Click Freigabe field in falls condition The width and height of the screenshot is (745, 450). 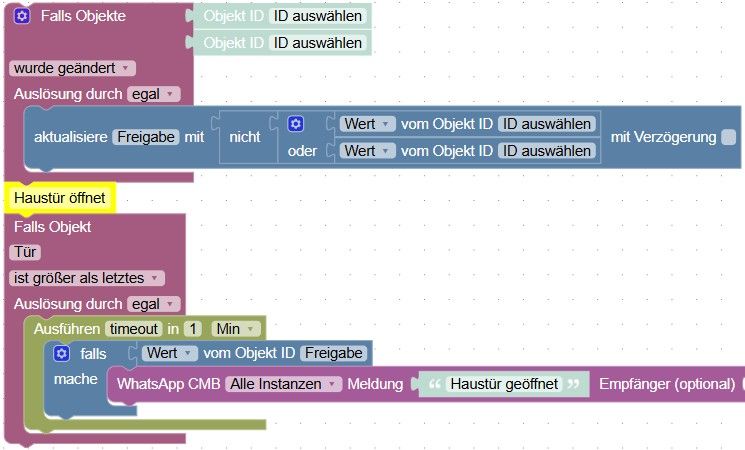pos(334,353)
